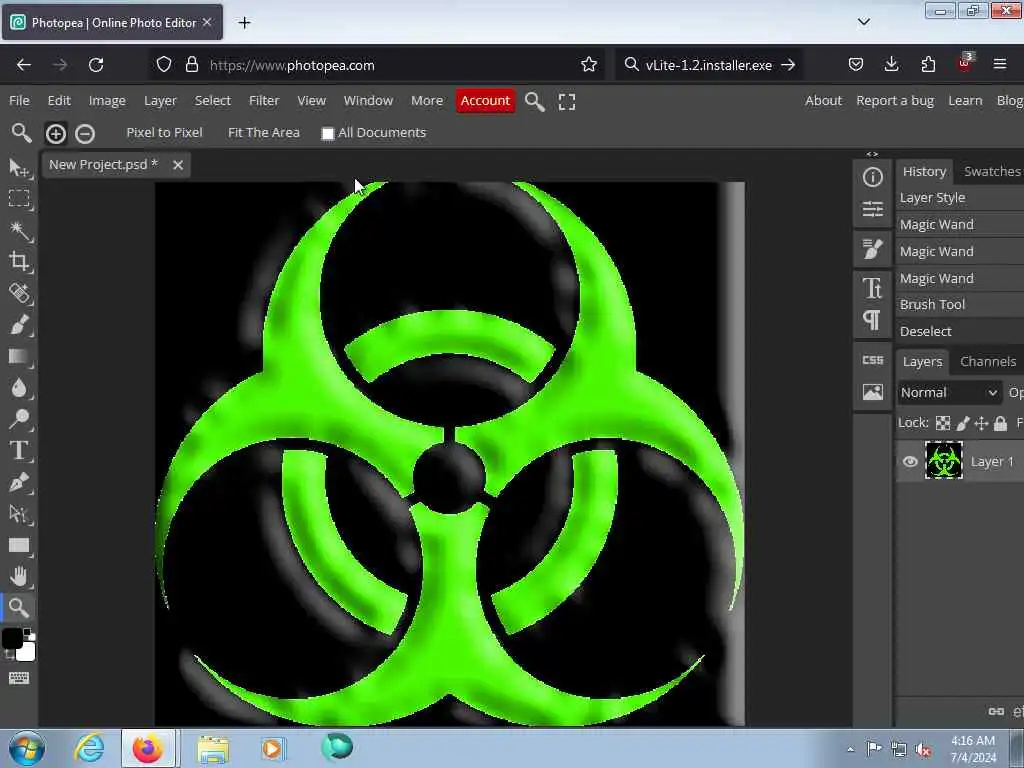Select the Blur drop tool
This screenshot has height=768, width=1024.
pyautogui.click(x=19, y=388)
